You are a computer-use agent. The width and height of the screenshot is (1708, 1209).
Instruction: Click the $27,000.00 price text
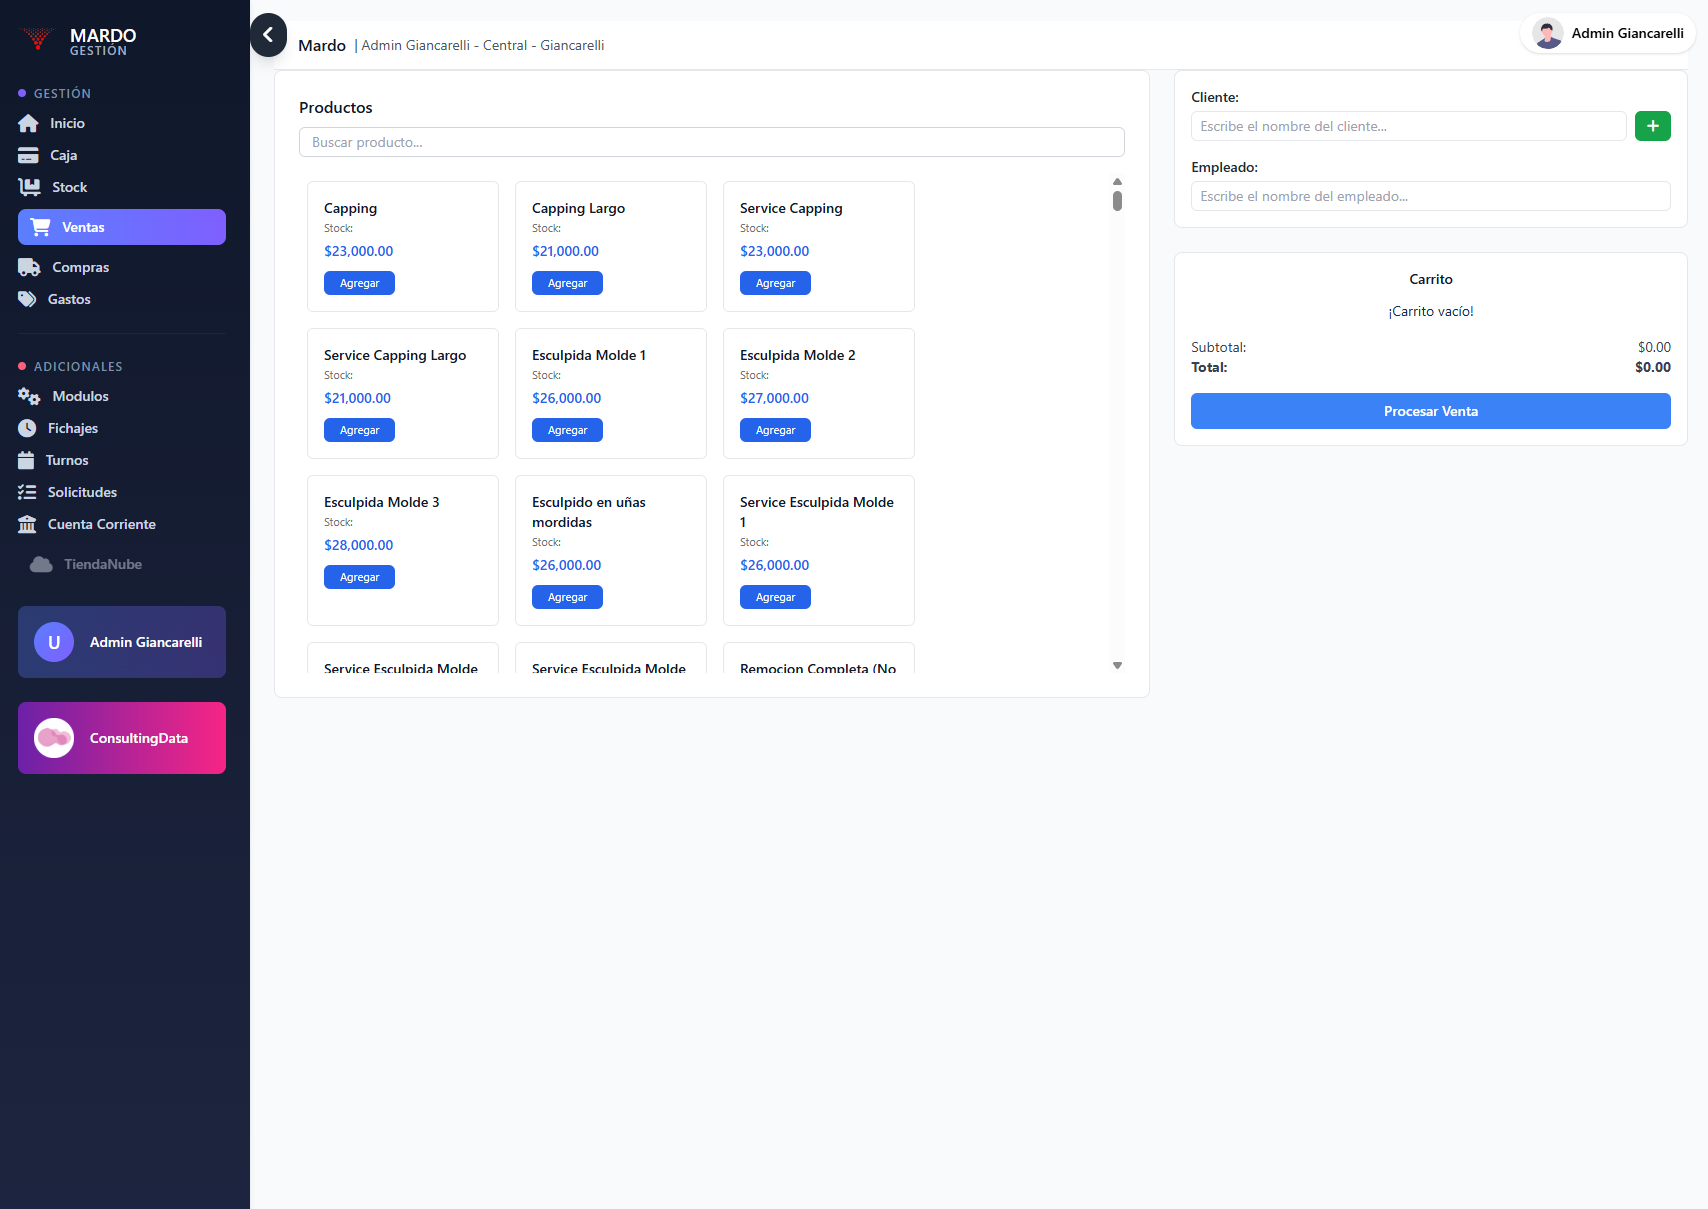point(774,398)
